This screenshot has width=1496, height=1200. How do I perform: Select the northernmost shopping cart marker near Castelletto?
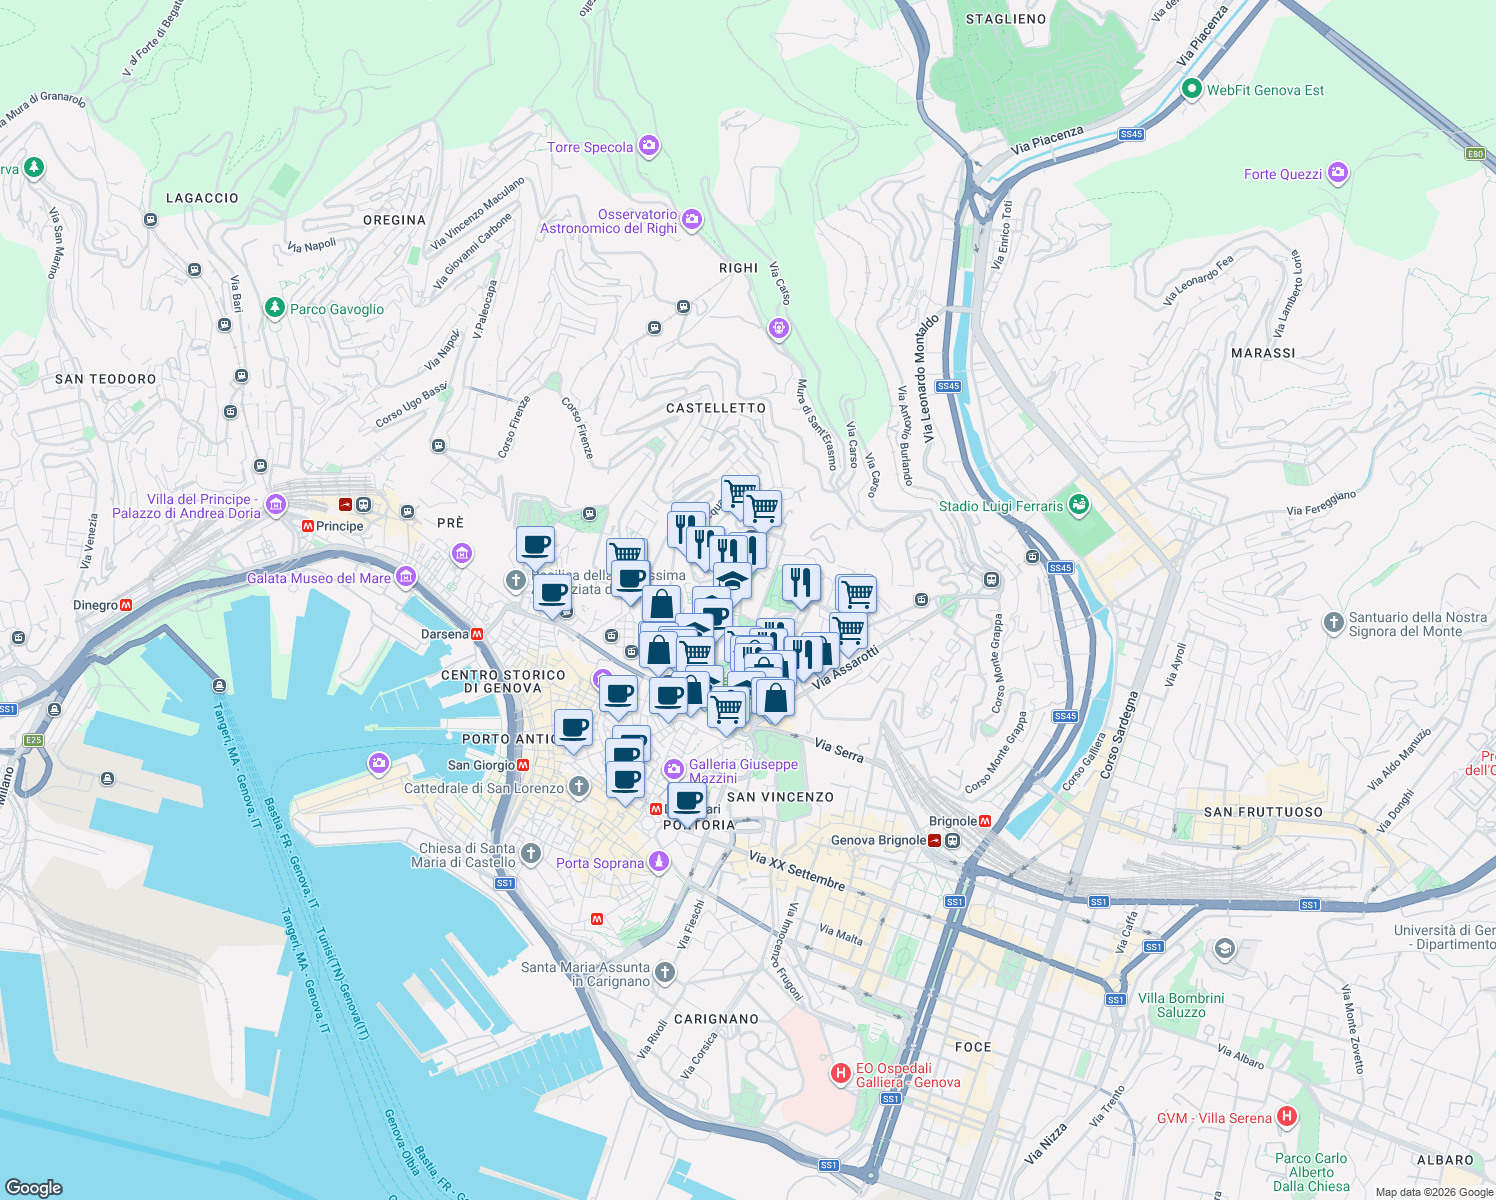741,494
